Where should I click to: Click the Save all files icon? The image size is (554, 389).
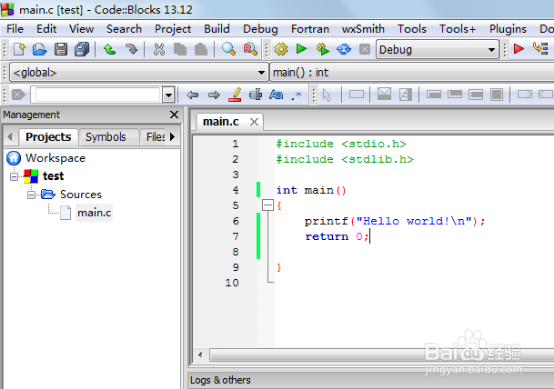[x=82, y=49]
